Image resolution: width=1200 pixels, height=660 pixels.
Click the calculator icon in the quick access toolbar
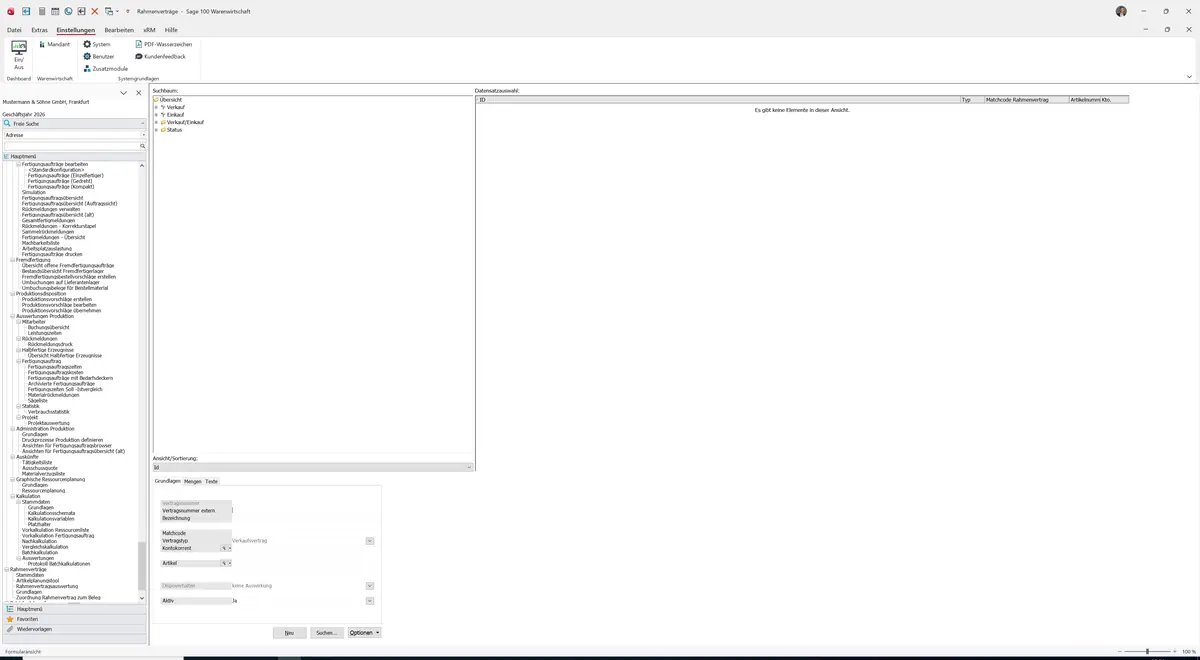[x=40, y=11]
